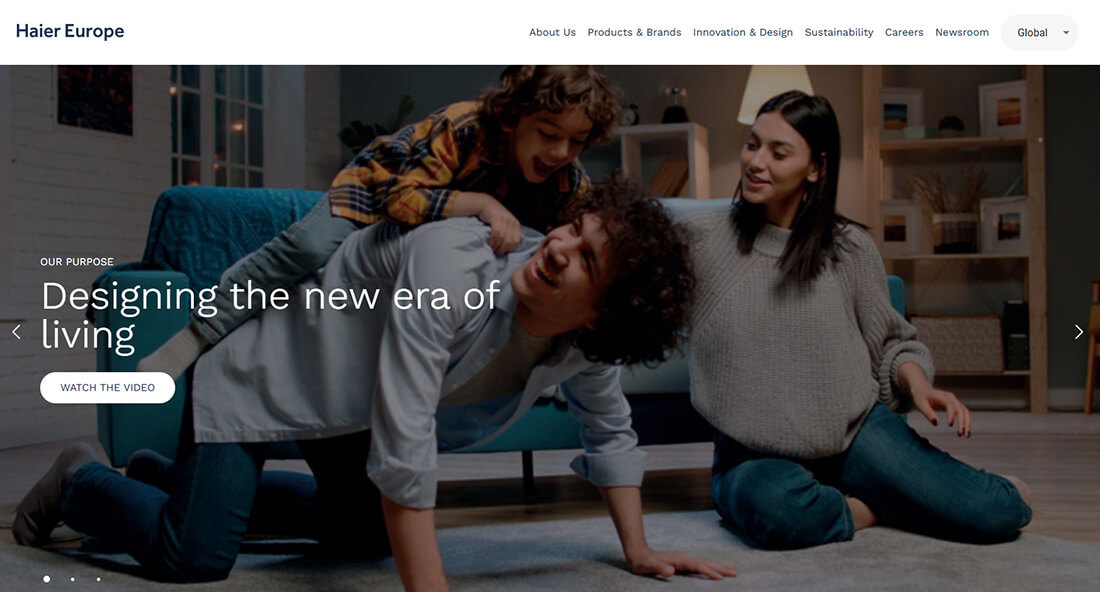Click the lamp in the hero background
Image resolution: width=1100 pixels, height=592 pixels.
coord(773,93)
